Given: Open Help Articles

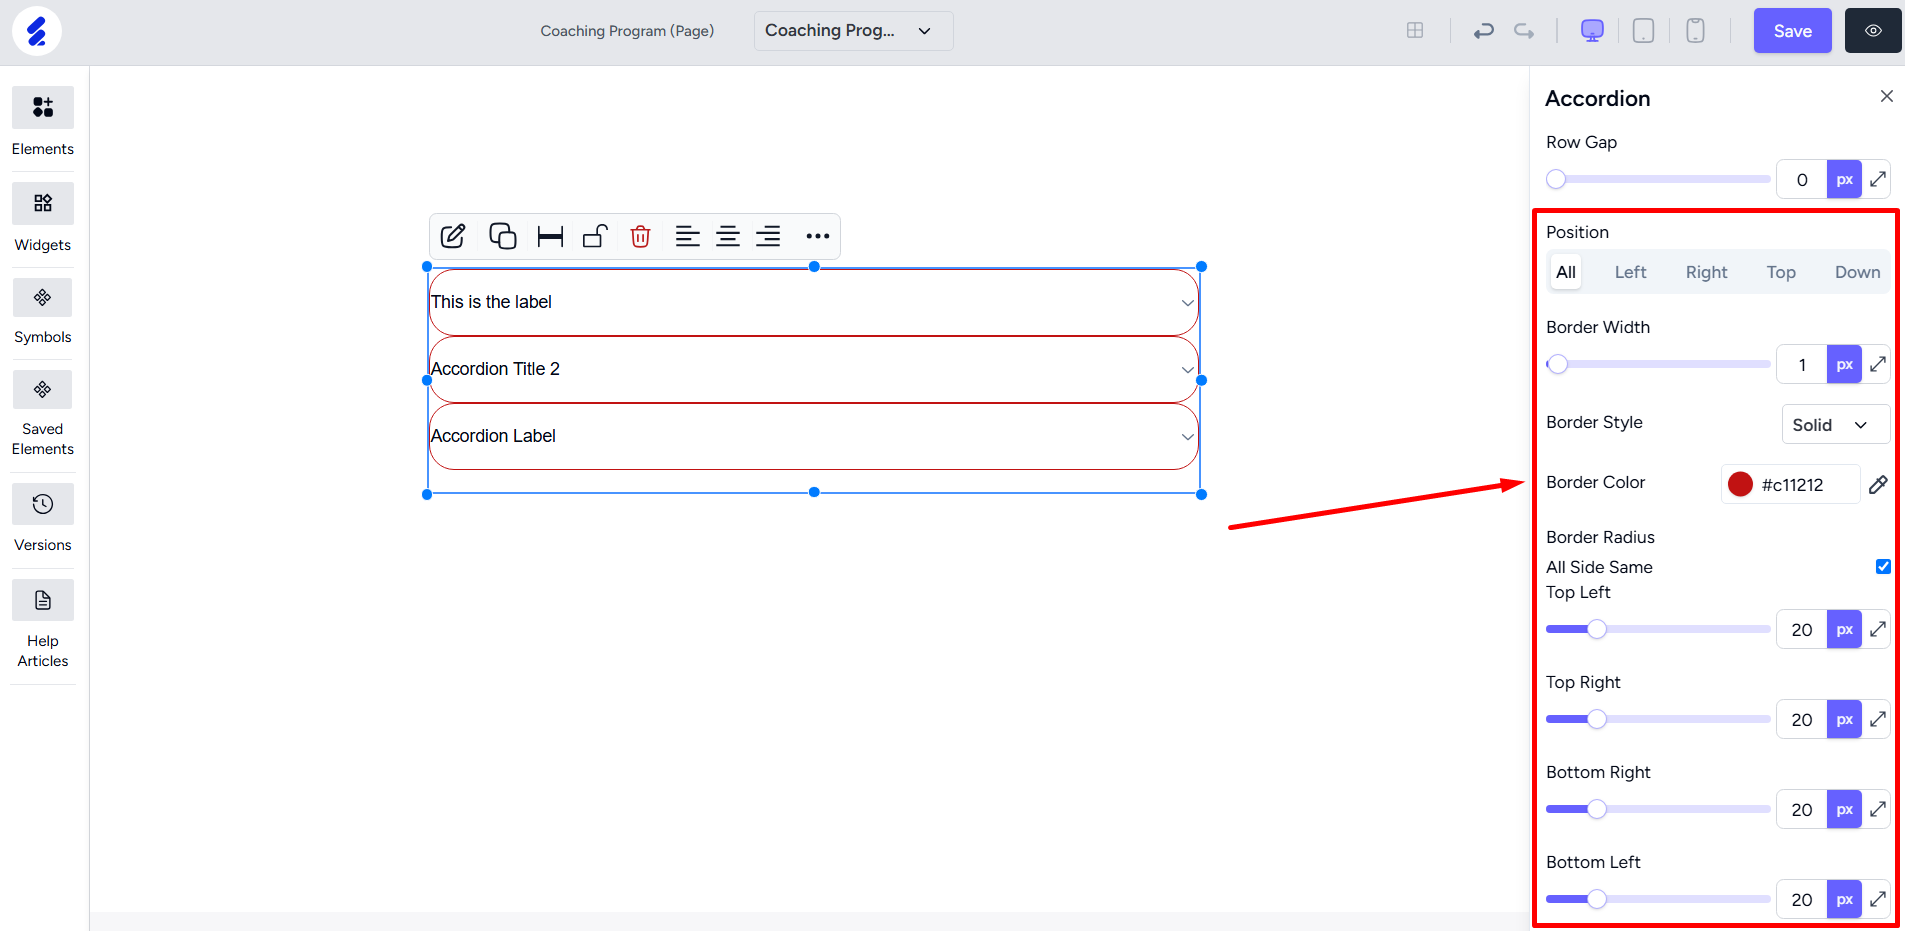Looking at the screenshot, I should click(43, 600).
